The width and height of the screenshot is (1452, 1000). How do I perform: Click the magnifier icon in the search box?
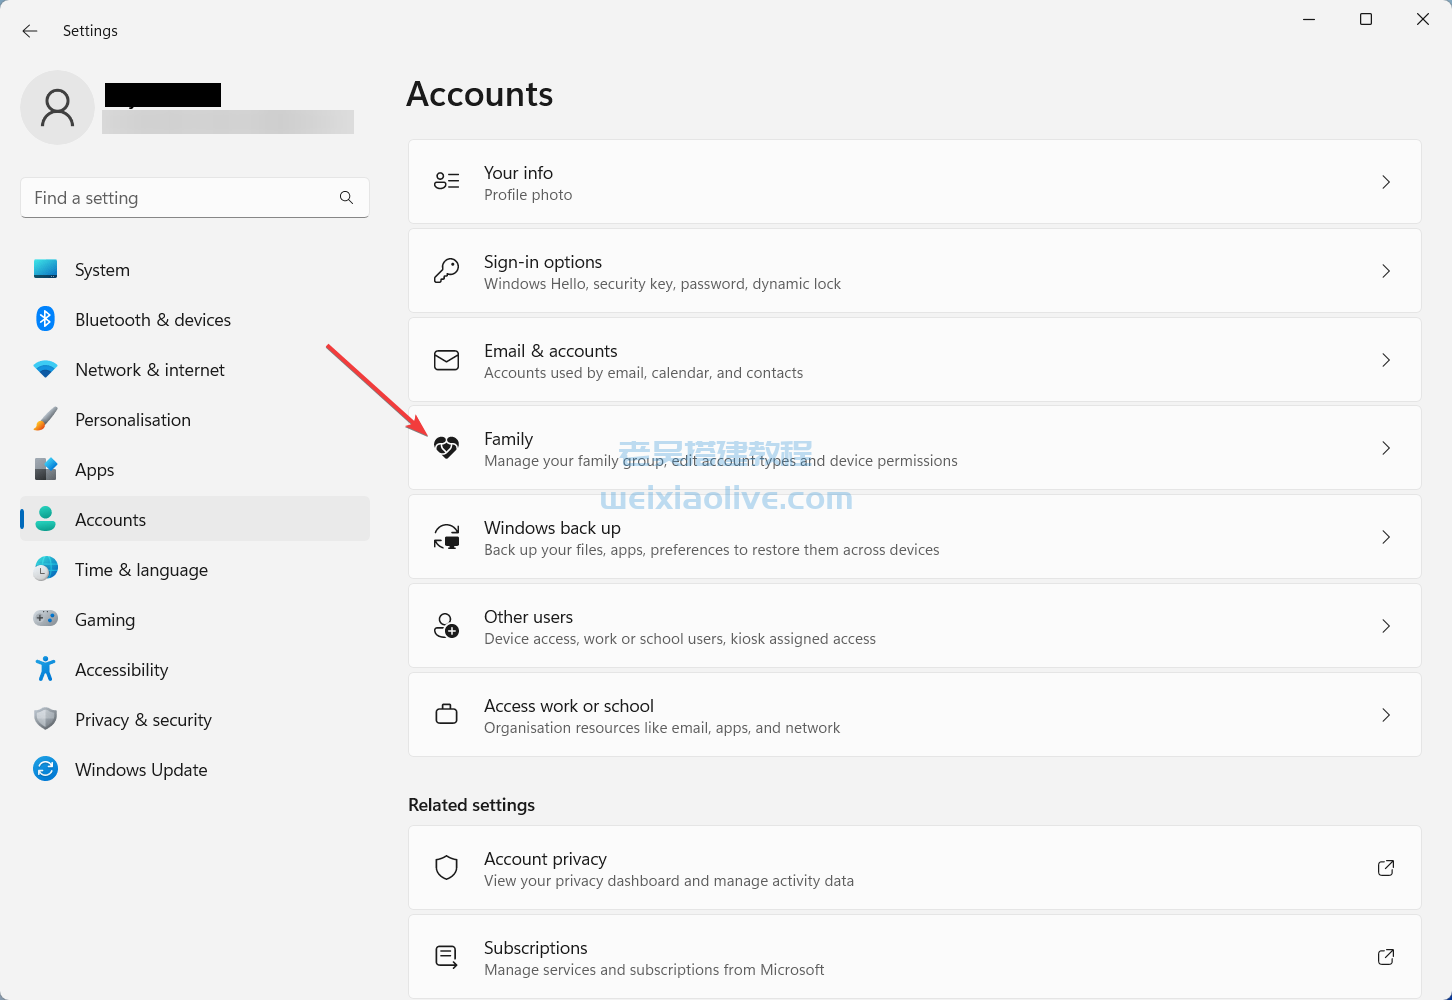coord(346,198)
